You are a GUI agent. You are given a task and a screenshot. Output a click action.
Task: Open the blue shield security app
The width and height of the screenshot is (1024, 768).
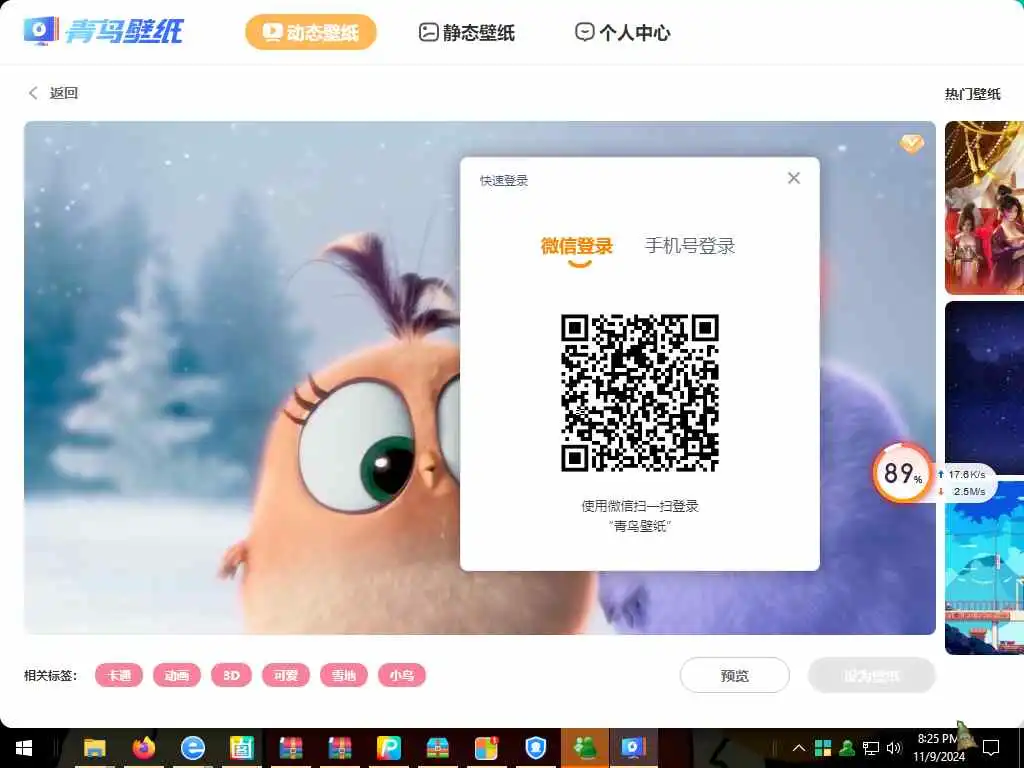(x=536, y=748)
